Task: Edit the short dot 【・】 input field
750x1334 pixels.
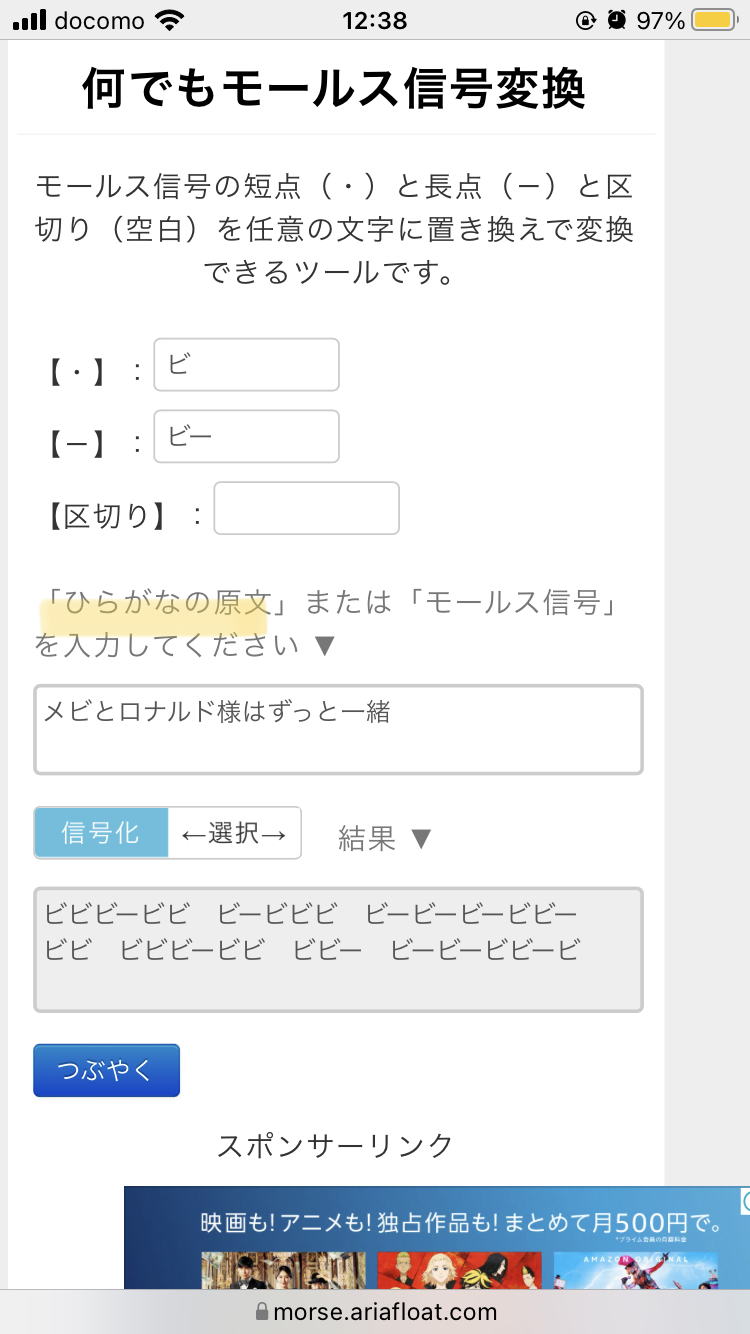Action: (x=246, y=364)
